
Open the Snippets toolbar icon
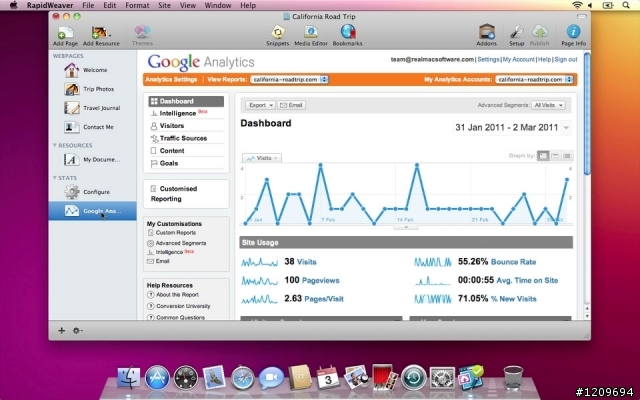(x=278, y=36)
